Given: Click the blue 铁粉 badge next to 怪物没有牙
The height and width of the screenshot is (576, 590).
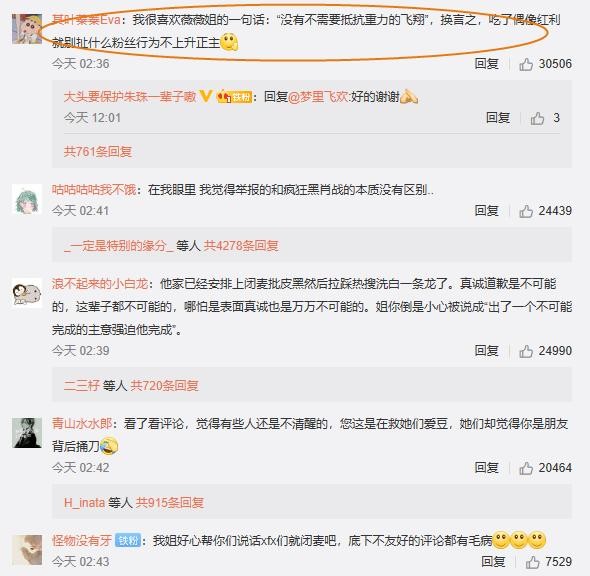Looking at the screenshot, I should tap(128, 541).
